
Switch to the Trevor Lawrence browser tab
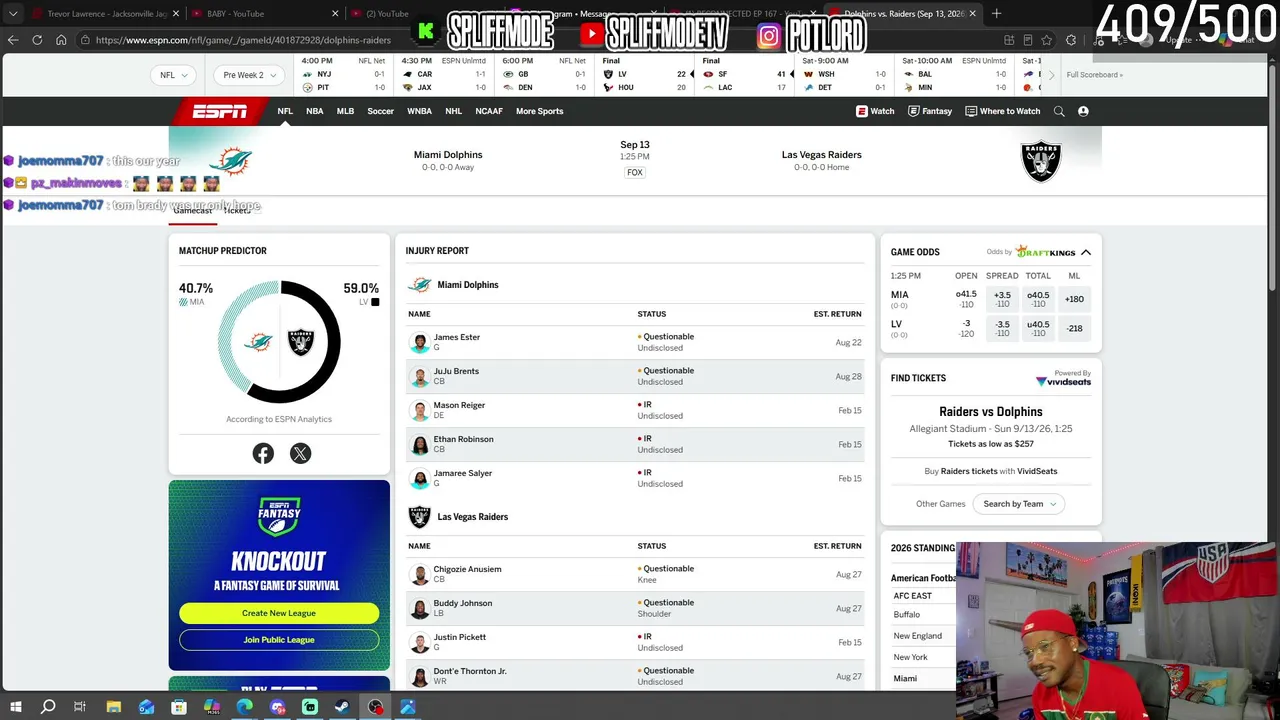(x=104, y=14)
